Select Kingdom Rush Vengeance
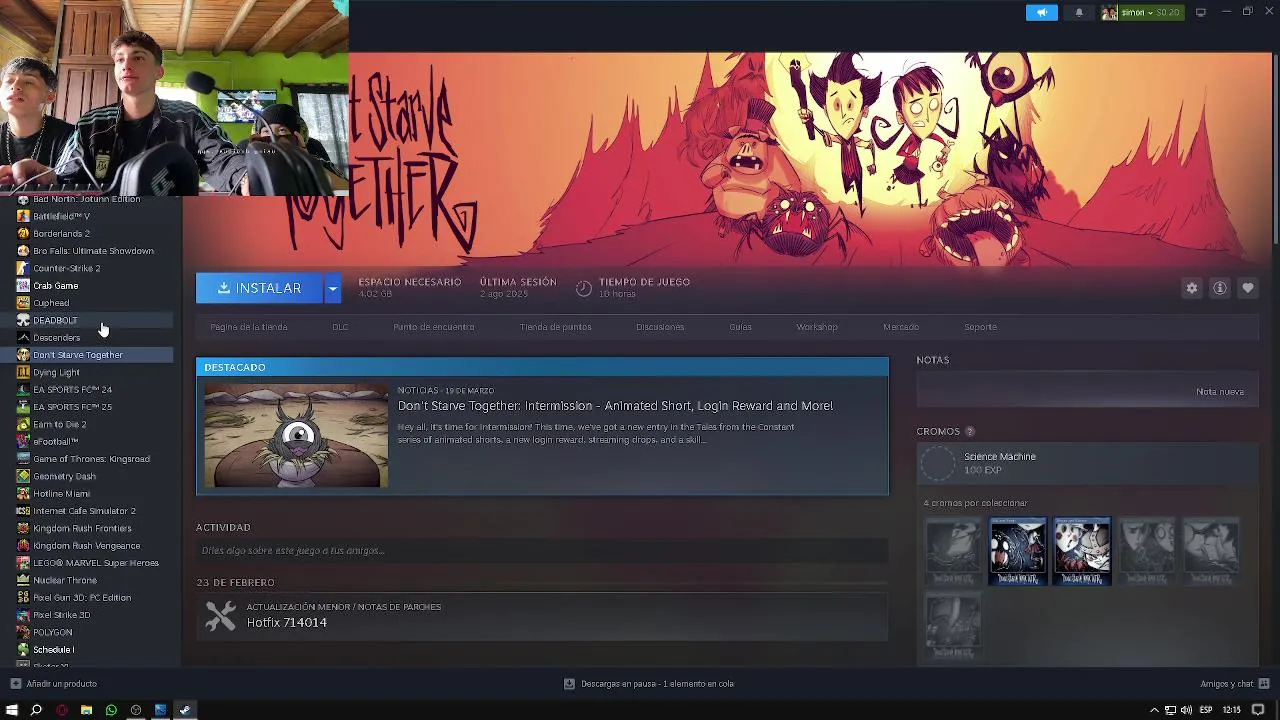This screenshot has height=720, width=1280. click(86, 546)
